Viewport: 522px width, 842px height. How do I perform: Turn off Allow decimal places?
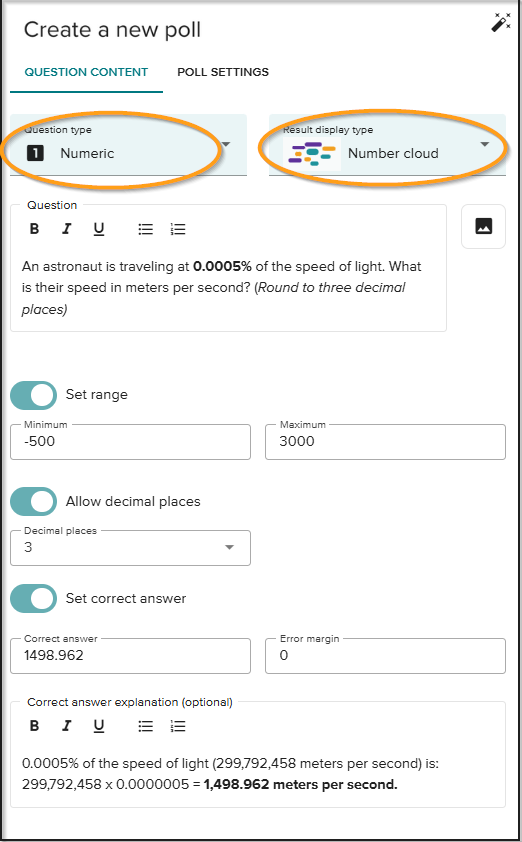coord(33,502)
